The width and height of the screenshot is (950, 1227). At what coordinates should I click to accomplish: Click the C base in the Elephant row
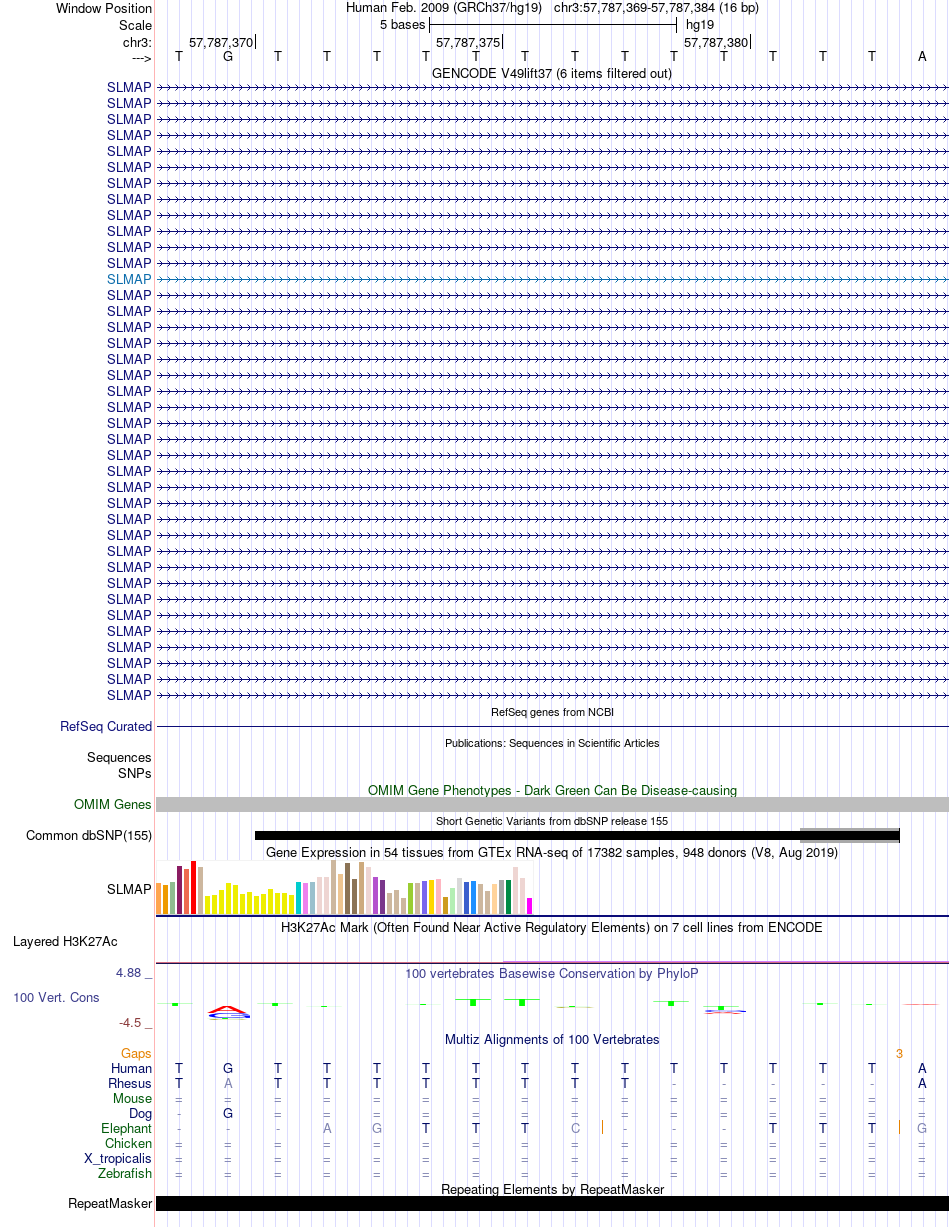click(575, 1128)
